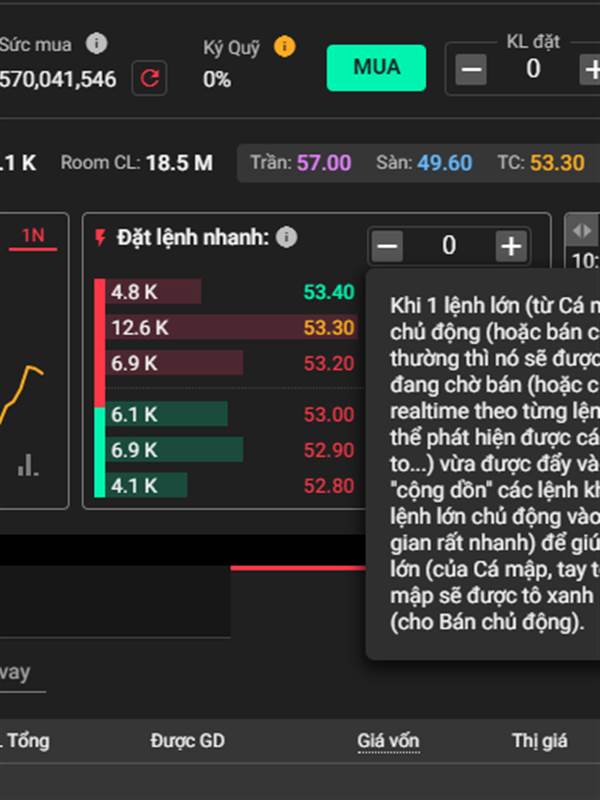Screen dimensions: 600x800
Task: Click the lightning bolt quick order icon
Action: tap(101, 237)
